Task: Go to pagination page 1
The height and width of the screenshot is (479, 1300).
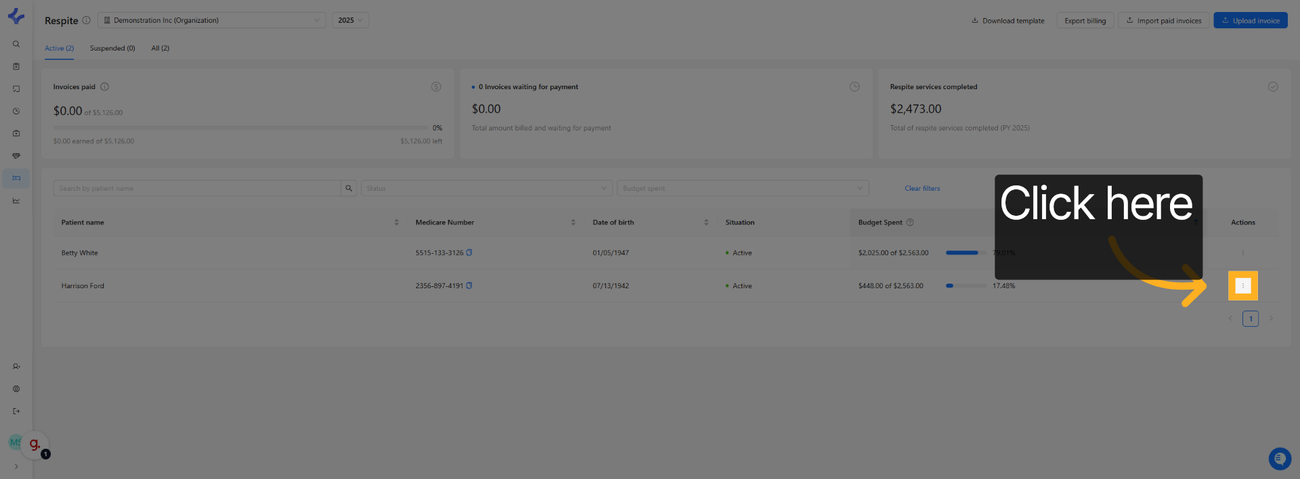Action: click(1250, 318)
